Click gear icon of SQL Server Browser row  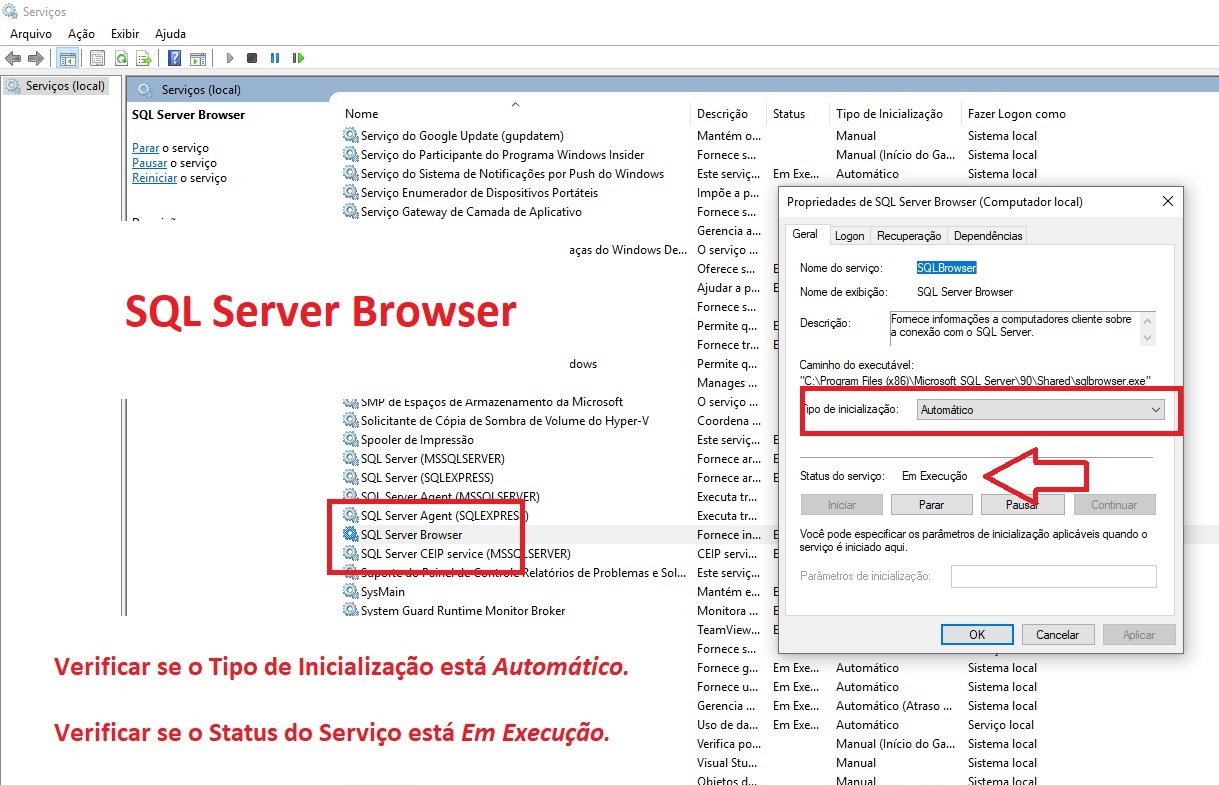(350, 535)
